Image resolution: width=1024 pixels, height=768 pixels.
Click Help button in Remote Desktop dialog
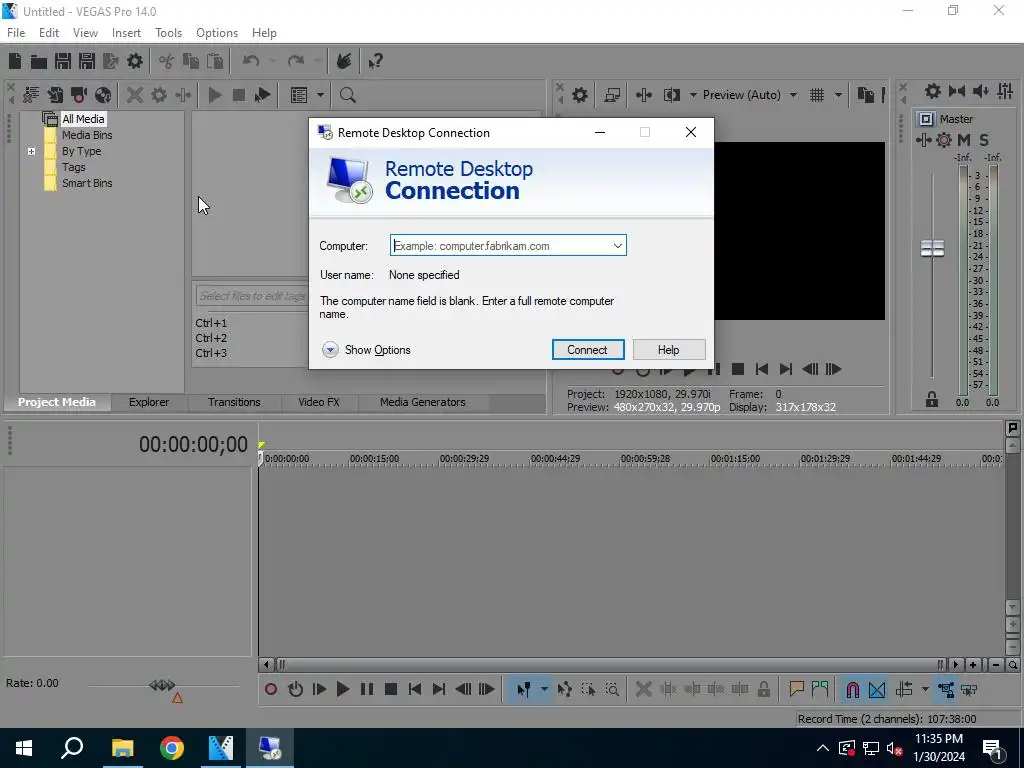tap(669, 350)
